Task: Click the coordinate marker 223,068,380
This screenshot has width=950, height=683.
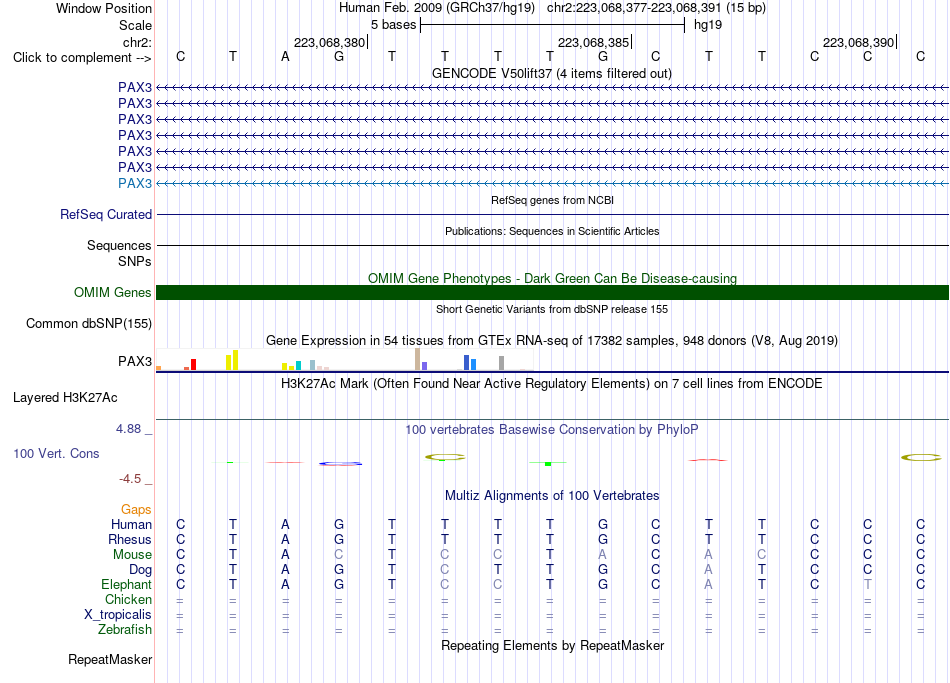Action: [x=330, y=42]
